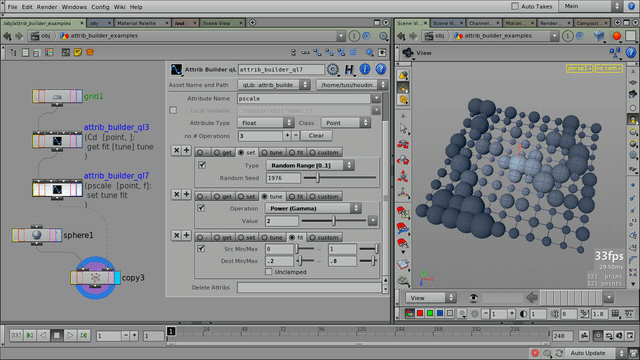Click the View tool icon in viewport
Screen dimensions: 640x360
coord(408,53)
